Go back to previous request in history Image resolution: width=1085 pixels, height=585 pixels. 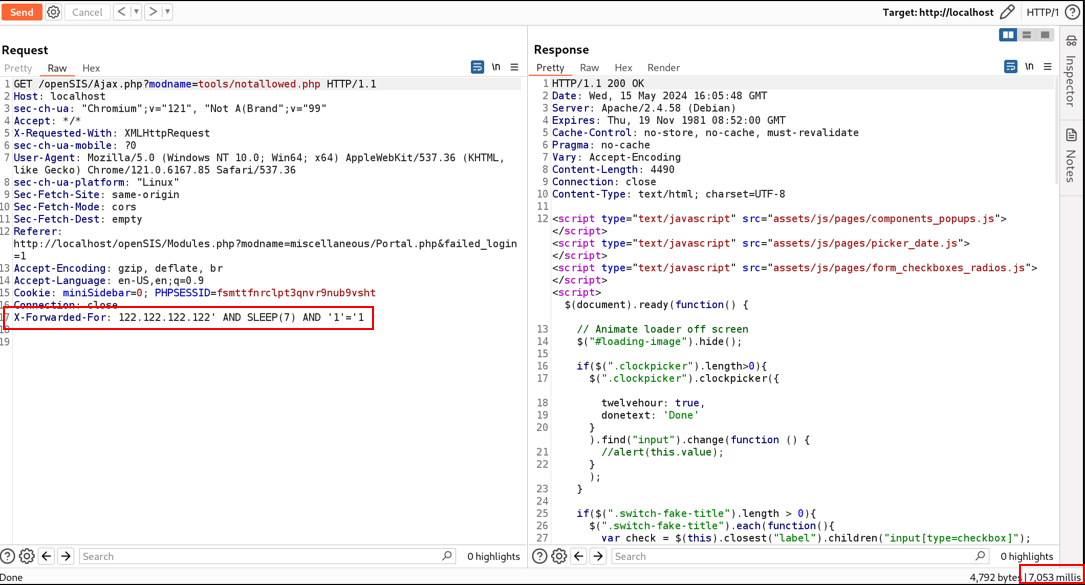coord(122,12)
